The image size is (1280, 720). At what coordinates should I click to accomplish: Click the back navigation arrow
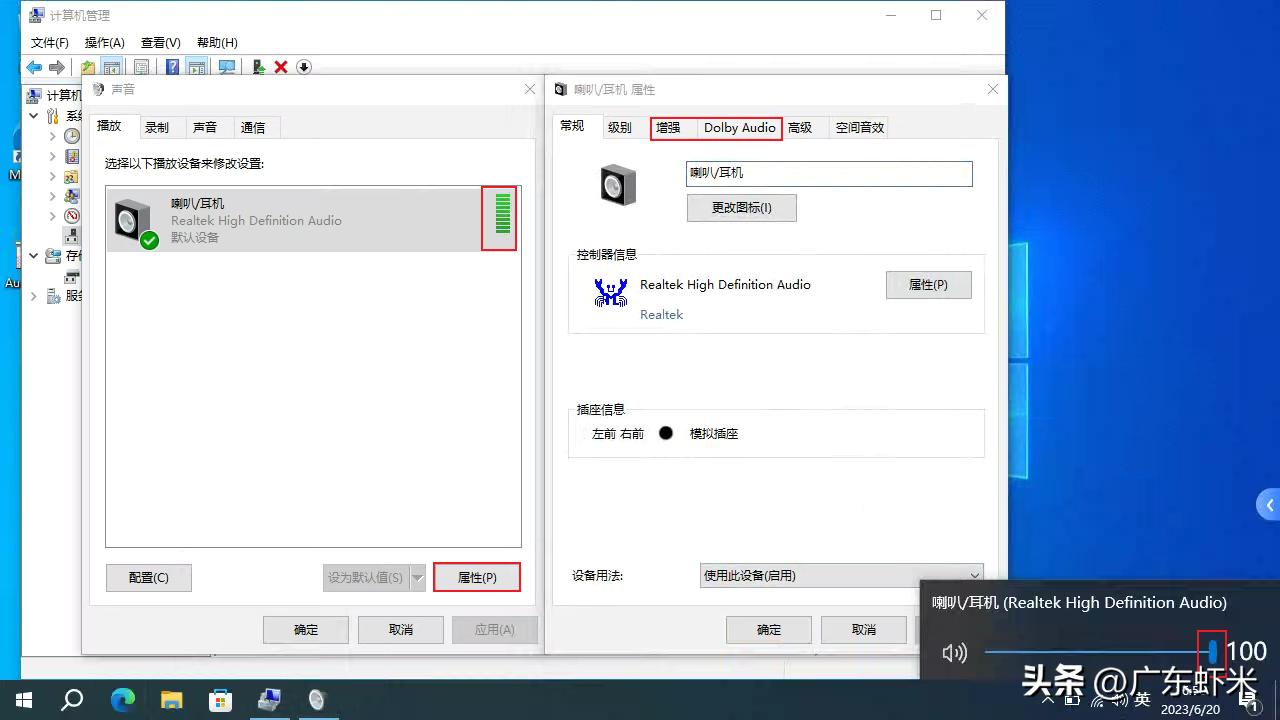[34, 67]
